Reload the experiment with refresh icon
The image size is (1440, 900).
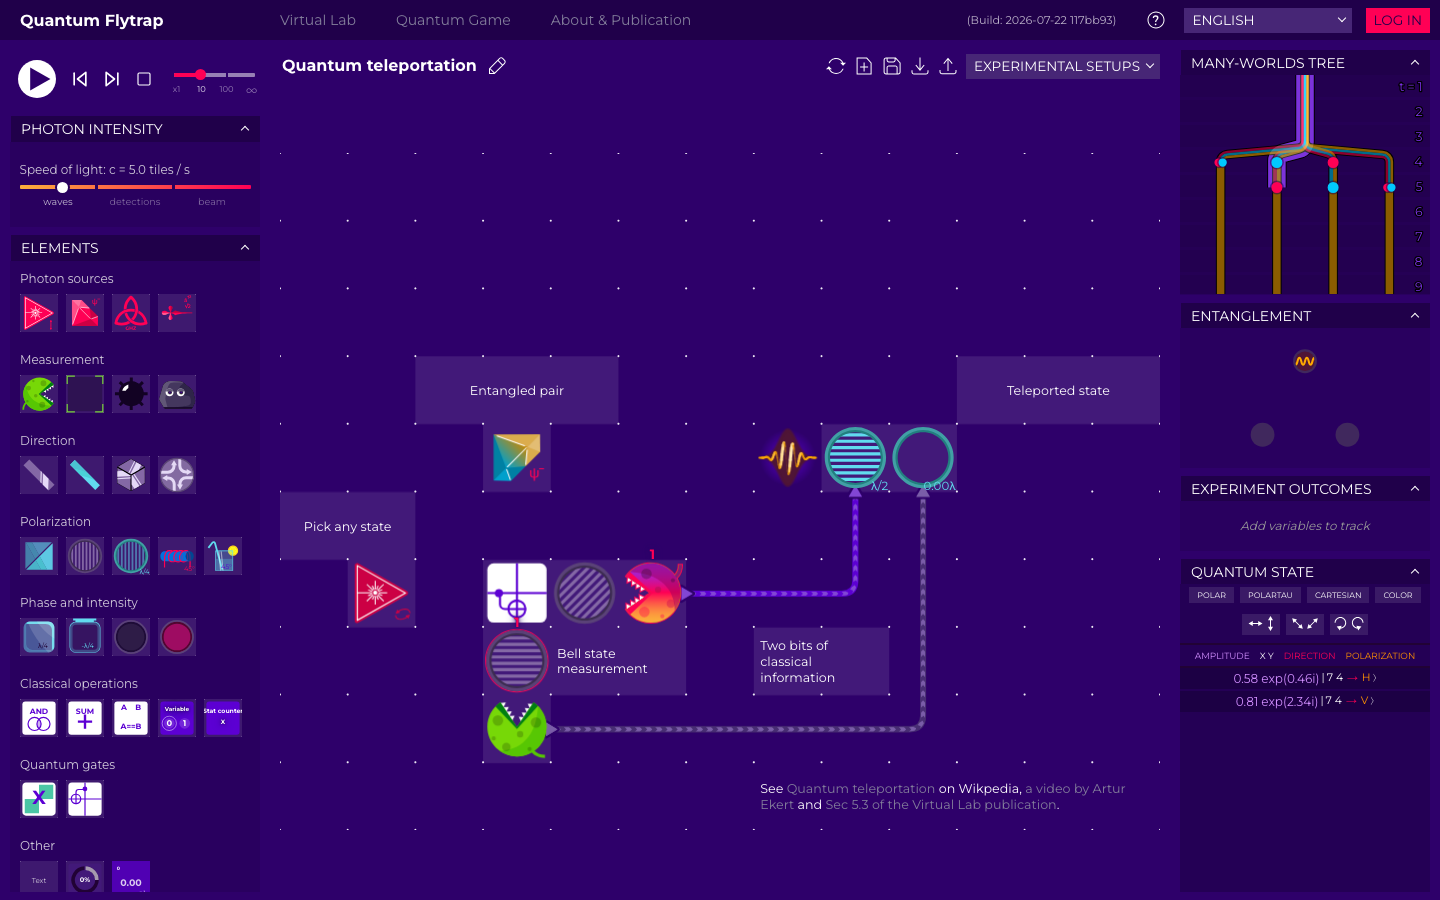tap(836, 66)
